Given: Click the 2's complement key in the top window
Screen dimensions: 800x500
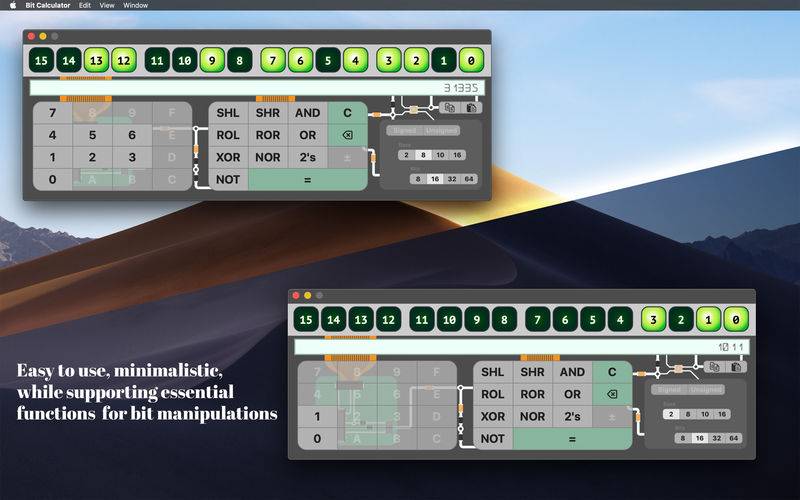Looking at the screenshot, I should 308,157.
